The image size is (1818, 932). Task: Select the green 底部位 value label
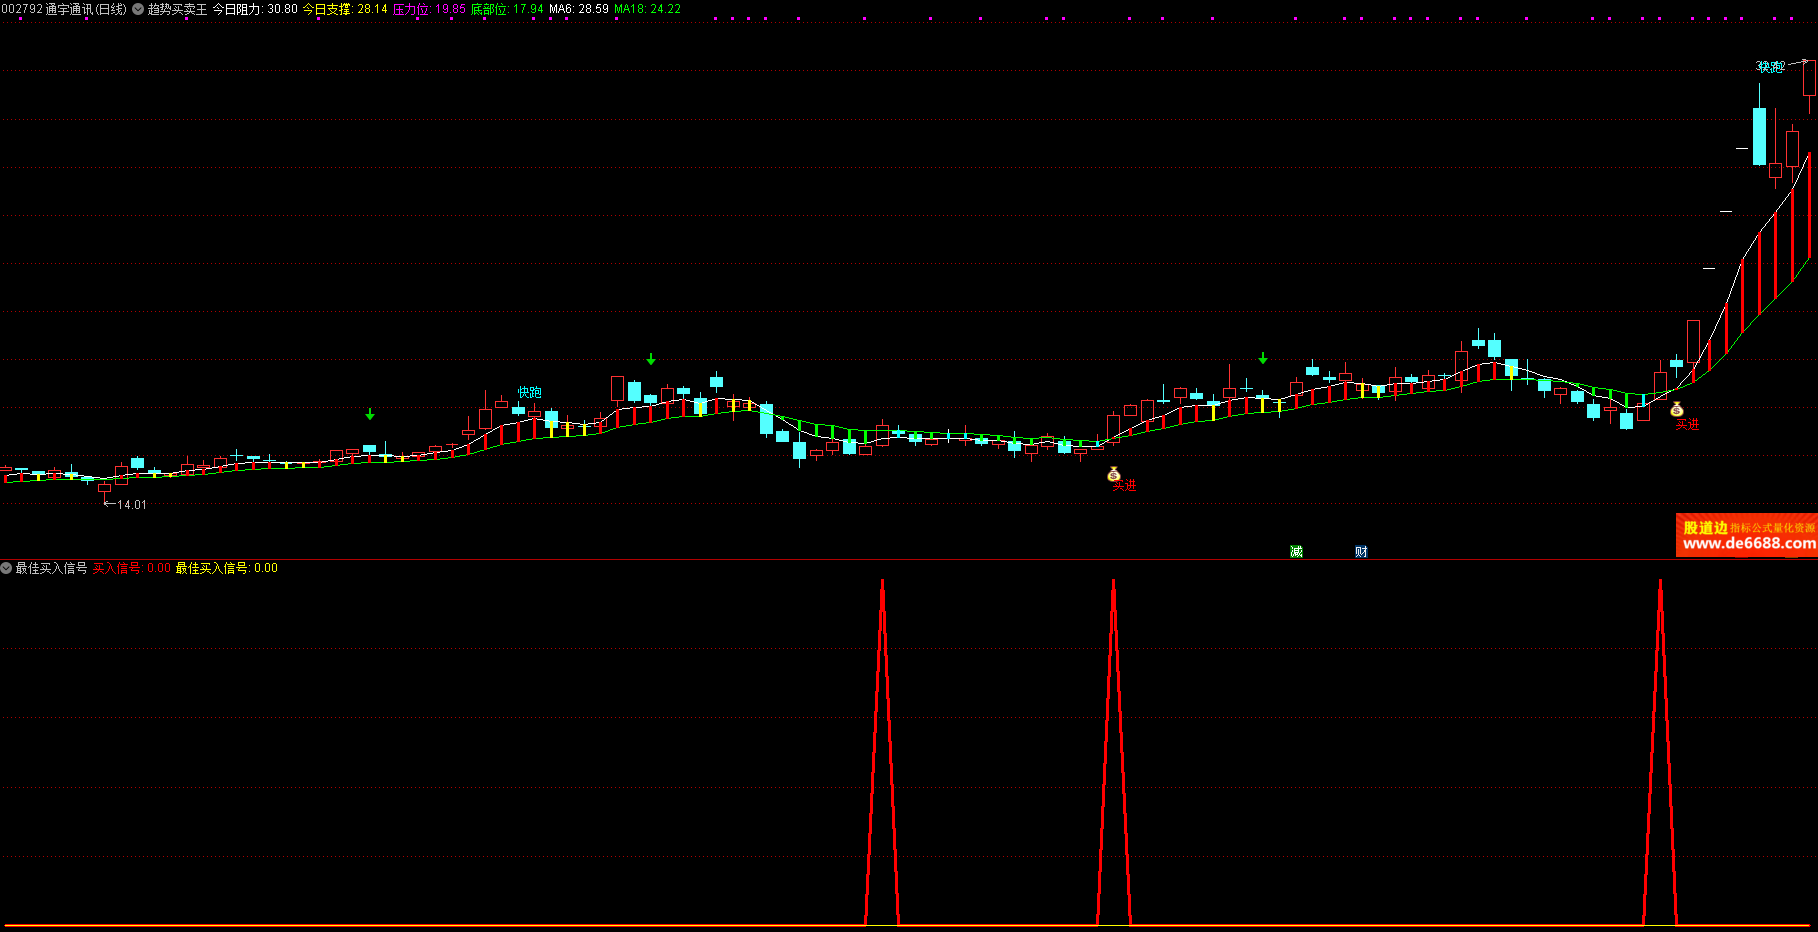[x=507, y=9]
